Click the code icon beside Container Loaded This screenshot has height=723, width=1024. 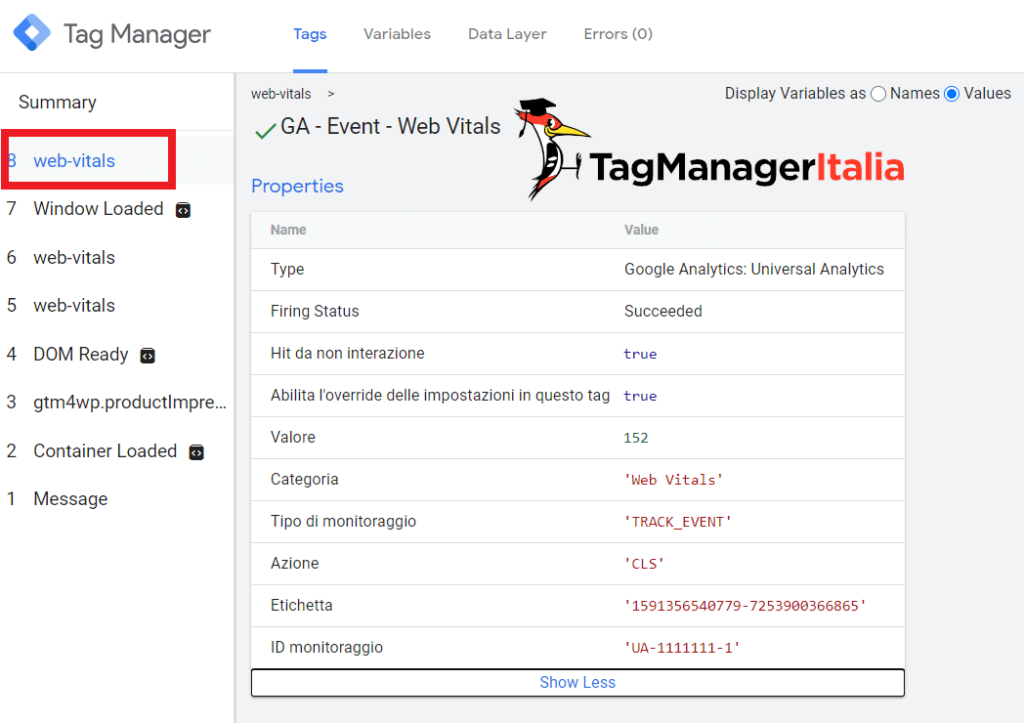pos(196,453)
